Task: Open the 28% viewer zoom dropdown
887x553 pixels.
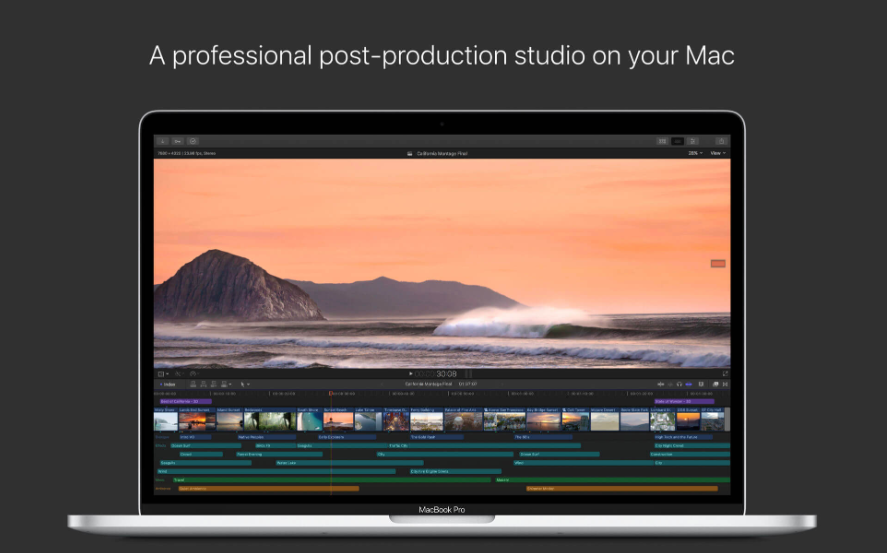Action: pos(695,153)
